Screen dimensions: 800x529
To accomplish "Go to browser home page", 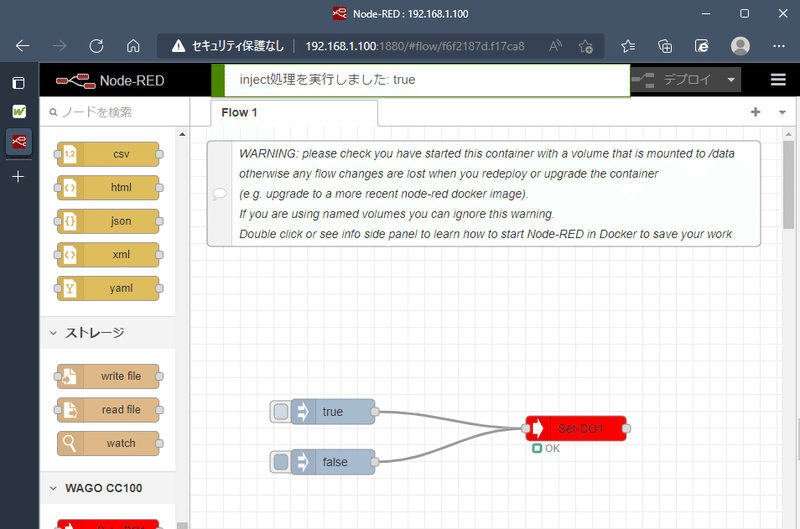I will [133, 46].
